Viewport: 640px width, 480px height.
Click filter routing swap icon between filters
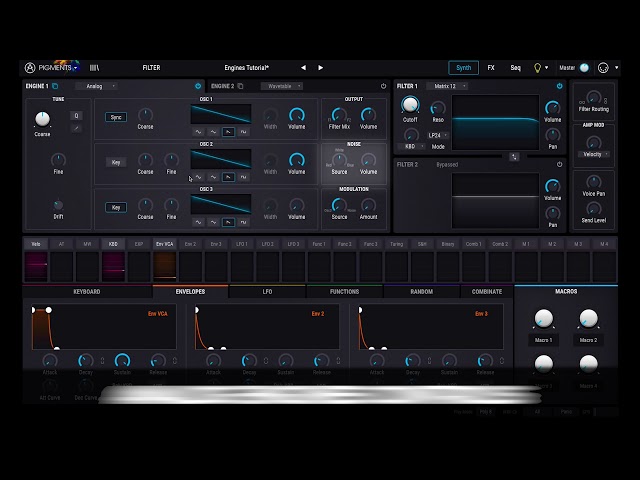click(514, 157)
